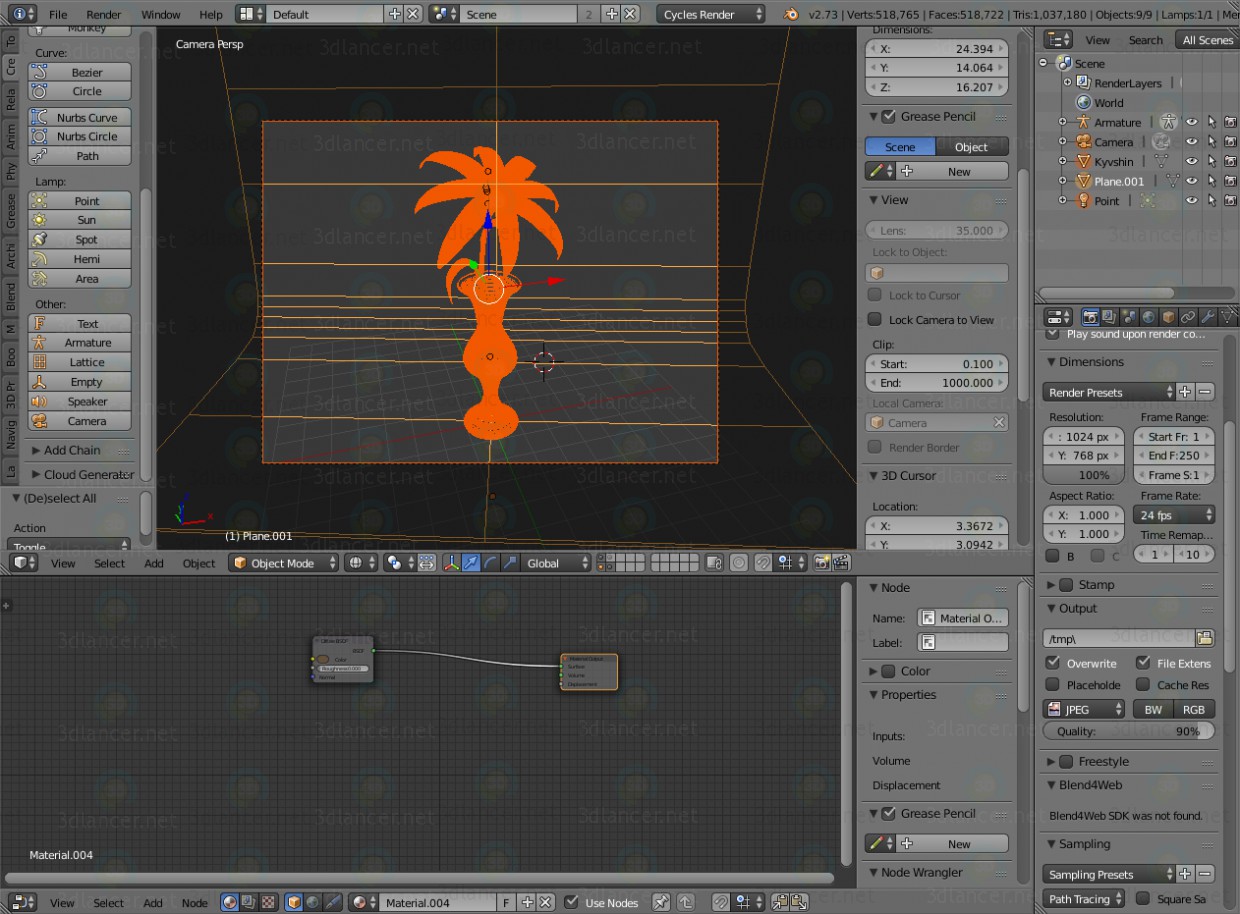This screenshot has width=1240, height=914.
Task: Click the Object button under Grease Pencil
Action: click(971, 147)
